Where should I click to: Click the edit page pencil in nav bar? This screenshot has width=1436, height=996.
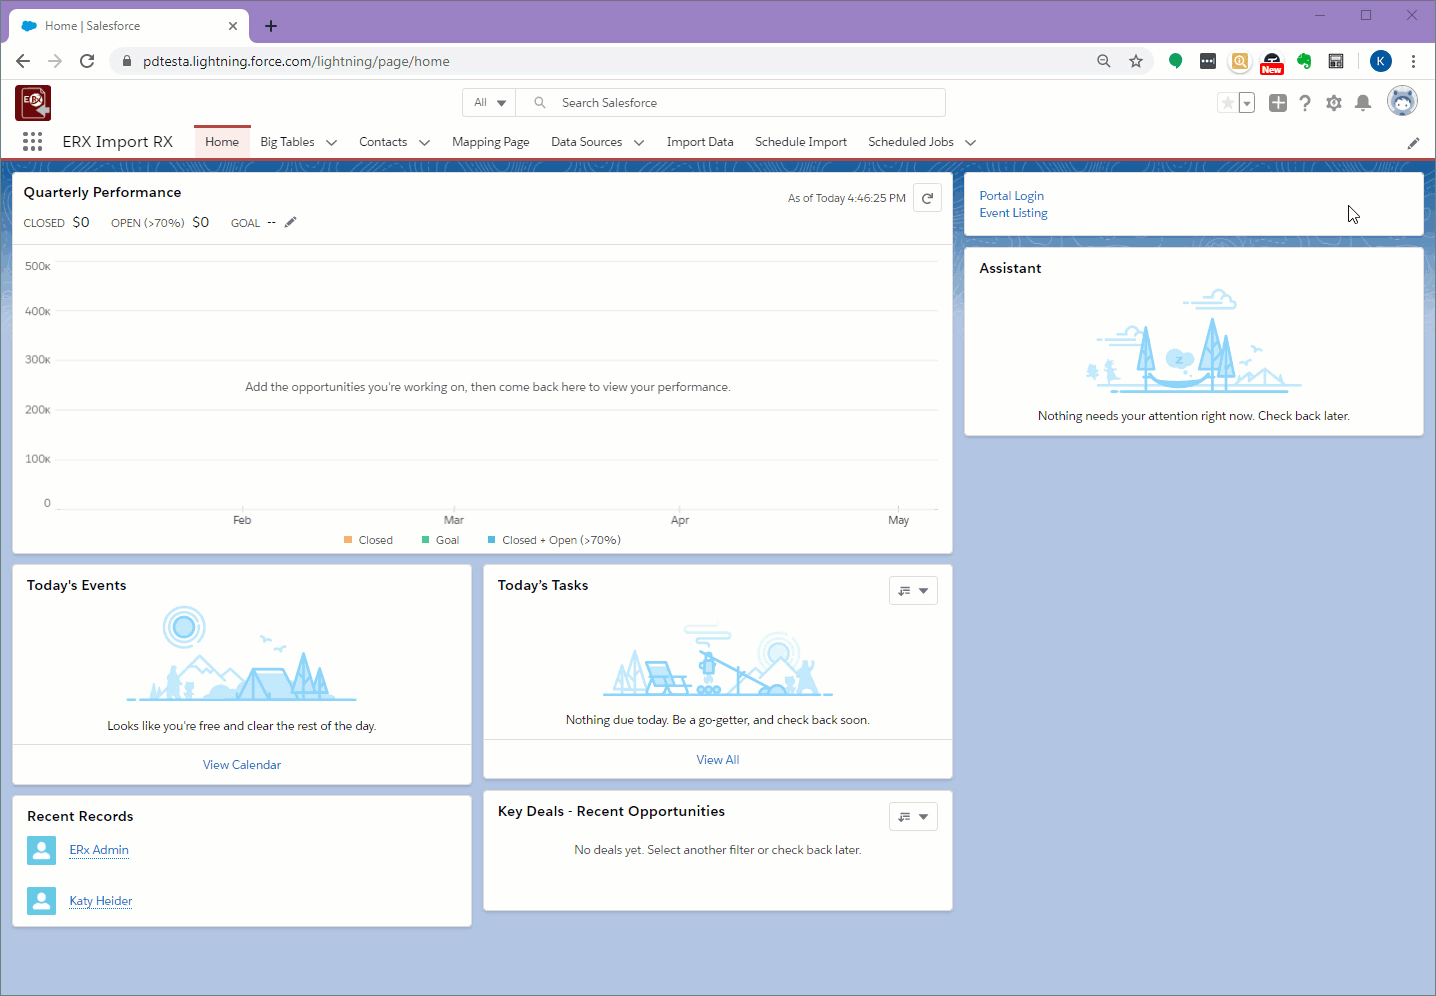click(1413, 143)
